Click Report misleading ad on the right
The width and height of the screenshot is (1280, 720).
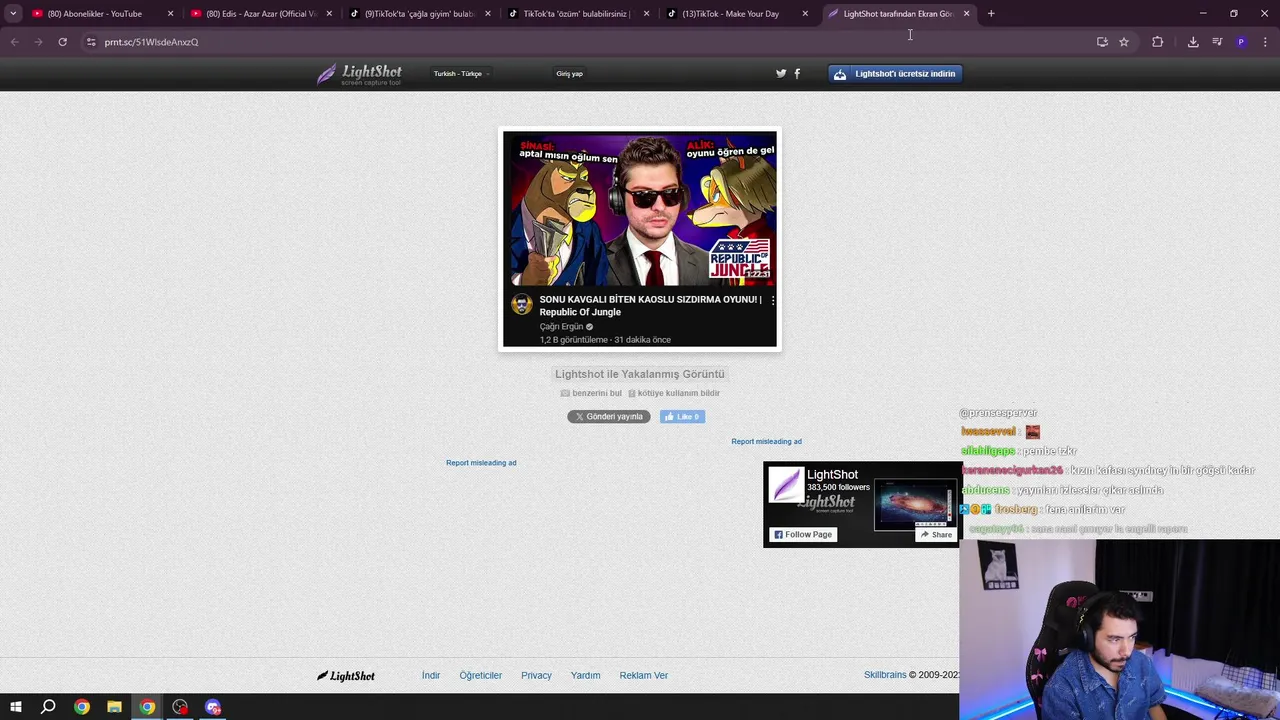point(766,441)
